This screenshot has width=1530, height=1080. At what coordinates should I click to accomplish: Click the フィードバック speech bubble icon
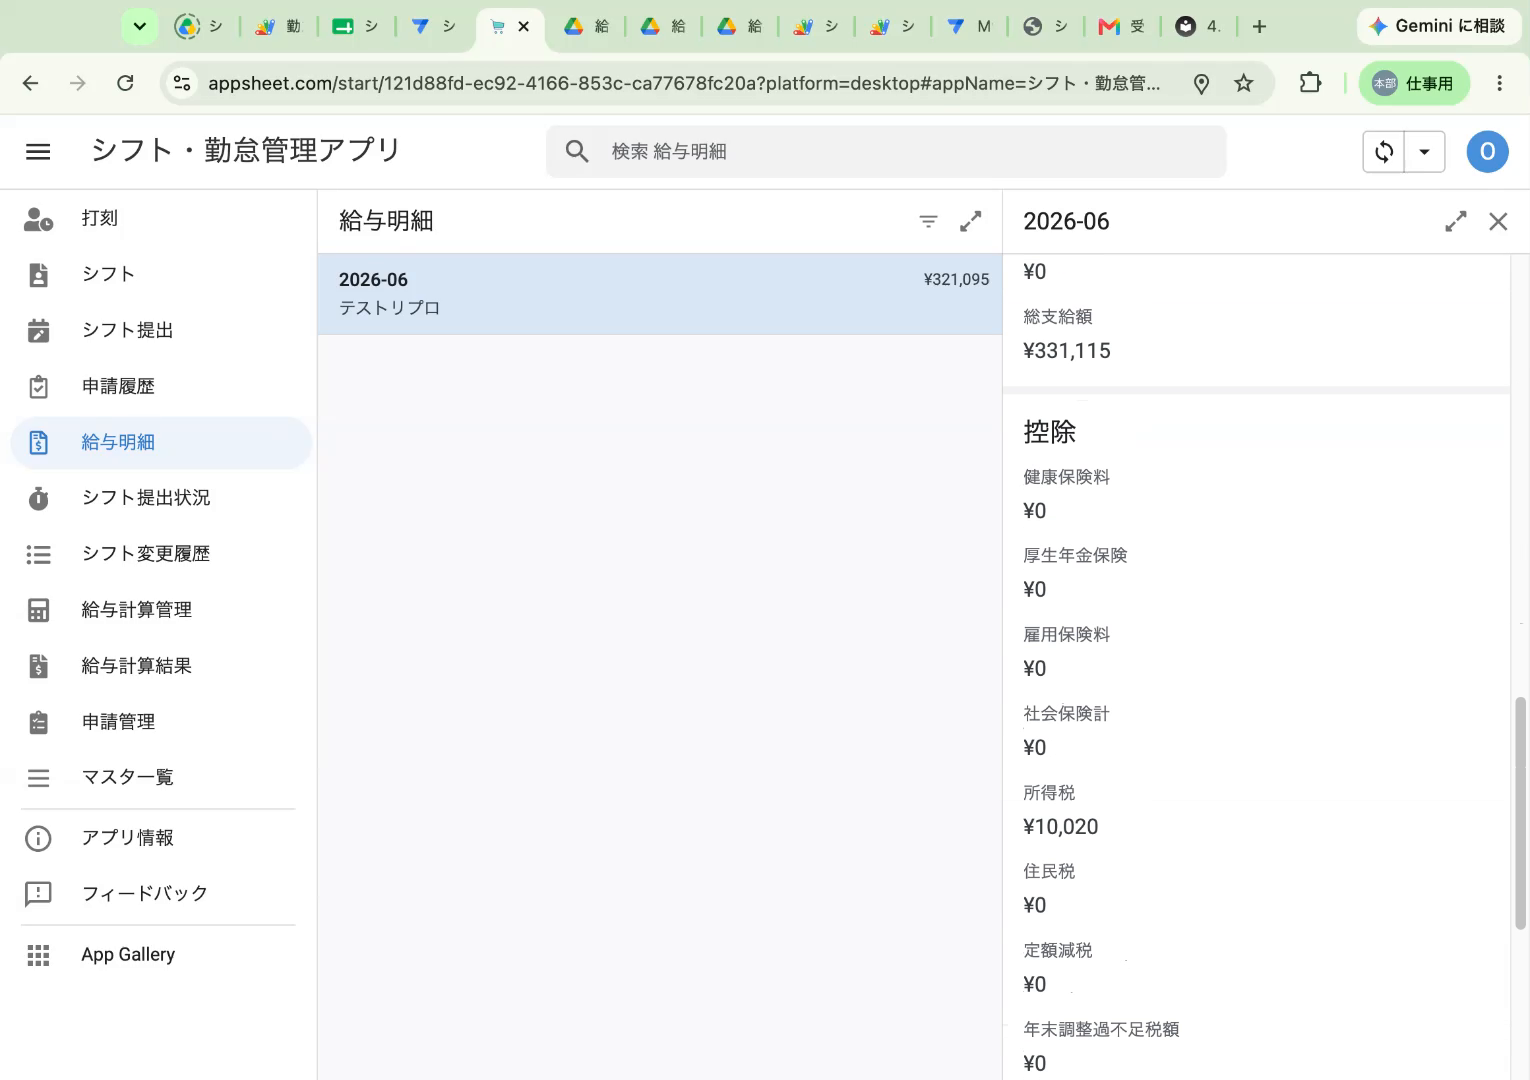(38, 894)
